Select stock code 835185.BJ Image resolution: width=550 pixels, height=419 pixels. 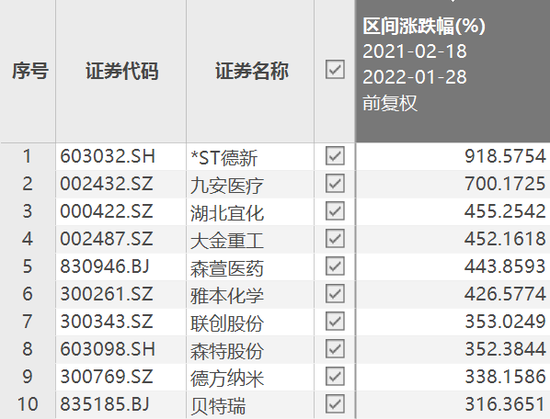pos(105,404)
